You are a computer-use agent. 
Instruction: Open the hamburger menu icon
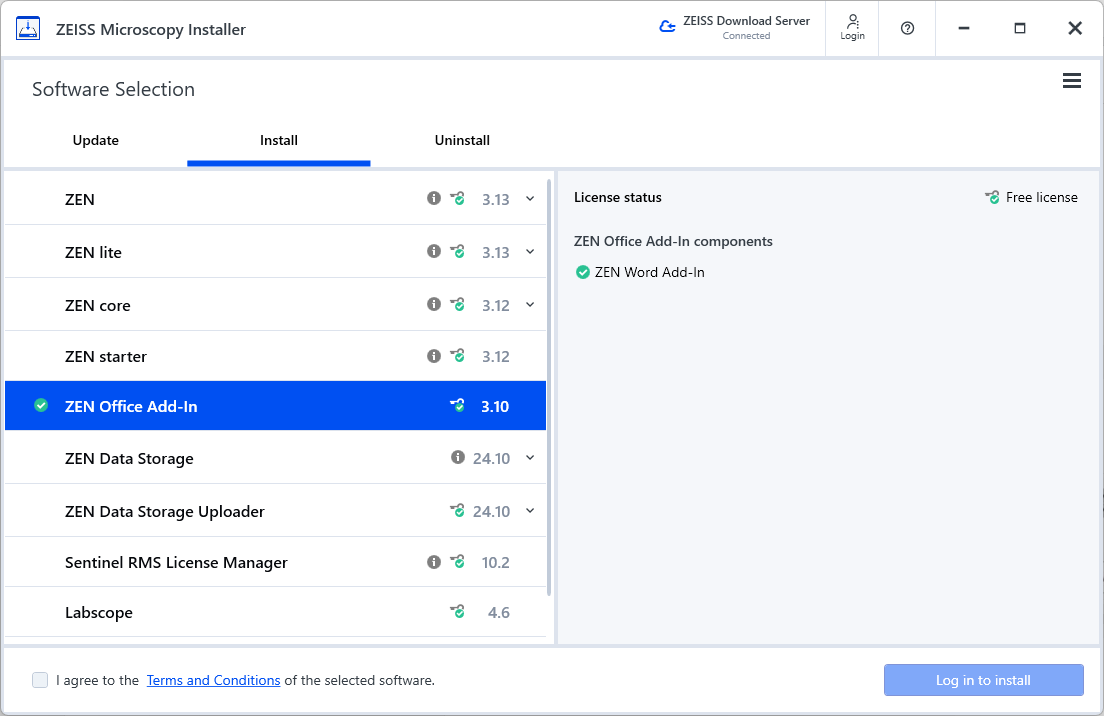[x=1071, y=81]
